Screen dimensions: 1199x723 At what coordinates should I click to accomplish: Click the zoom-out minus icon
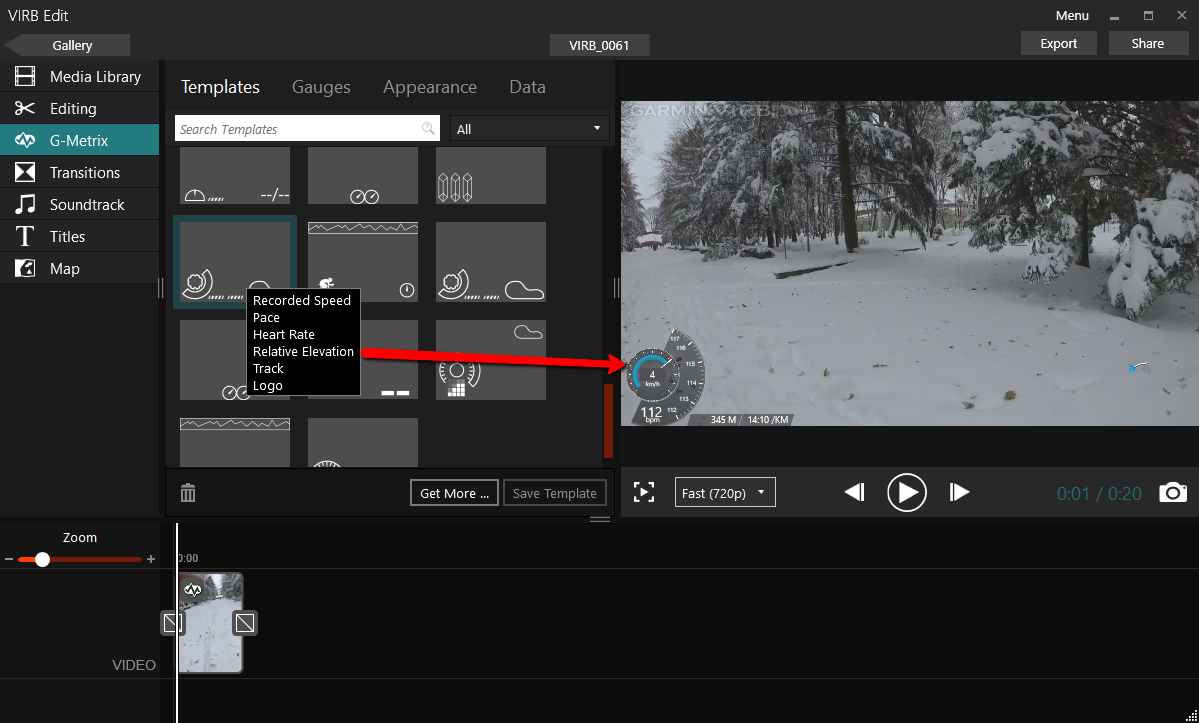[9, 559]
